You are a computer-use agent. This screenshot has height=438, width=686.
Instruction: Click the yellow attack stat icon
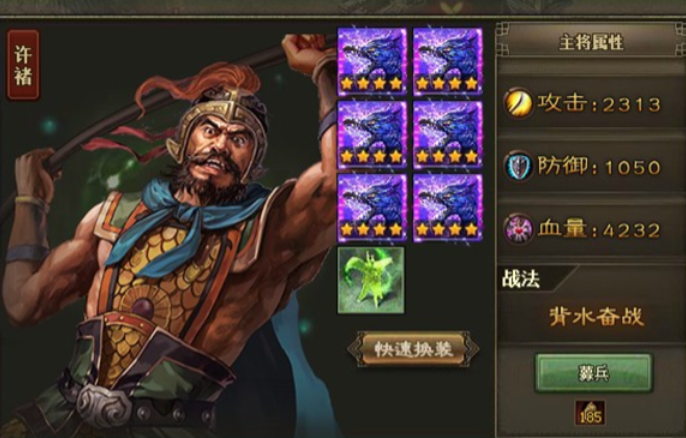pos(518,103)
